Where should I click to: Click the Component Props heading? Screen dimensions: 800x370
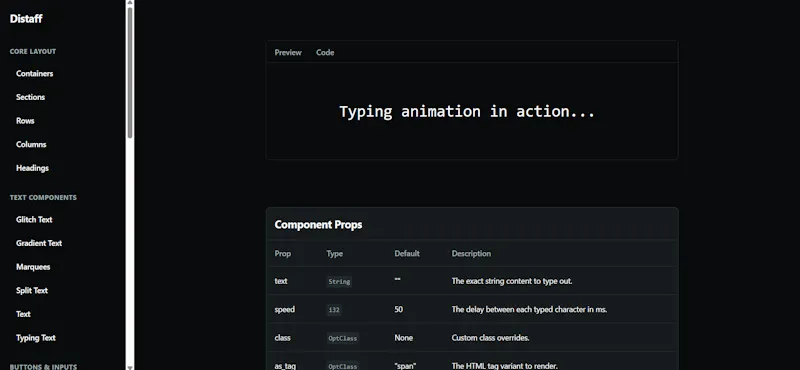coord(318,225)
